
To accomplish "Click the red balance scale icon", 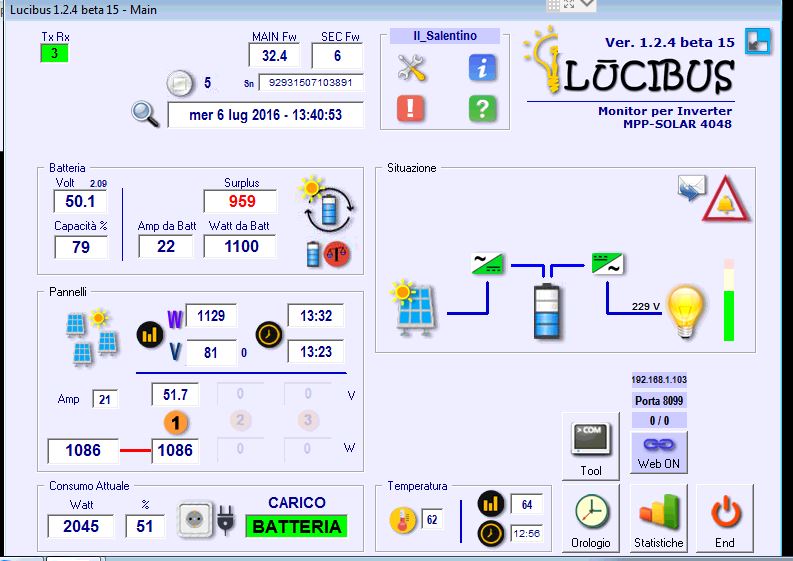I will pyautogui.click(x=337, y=254).
